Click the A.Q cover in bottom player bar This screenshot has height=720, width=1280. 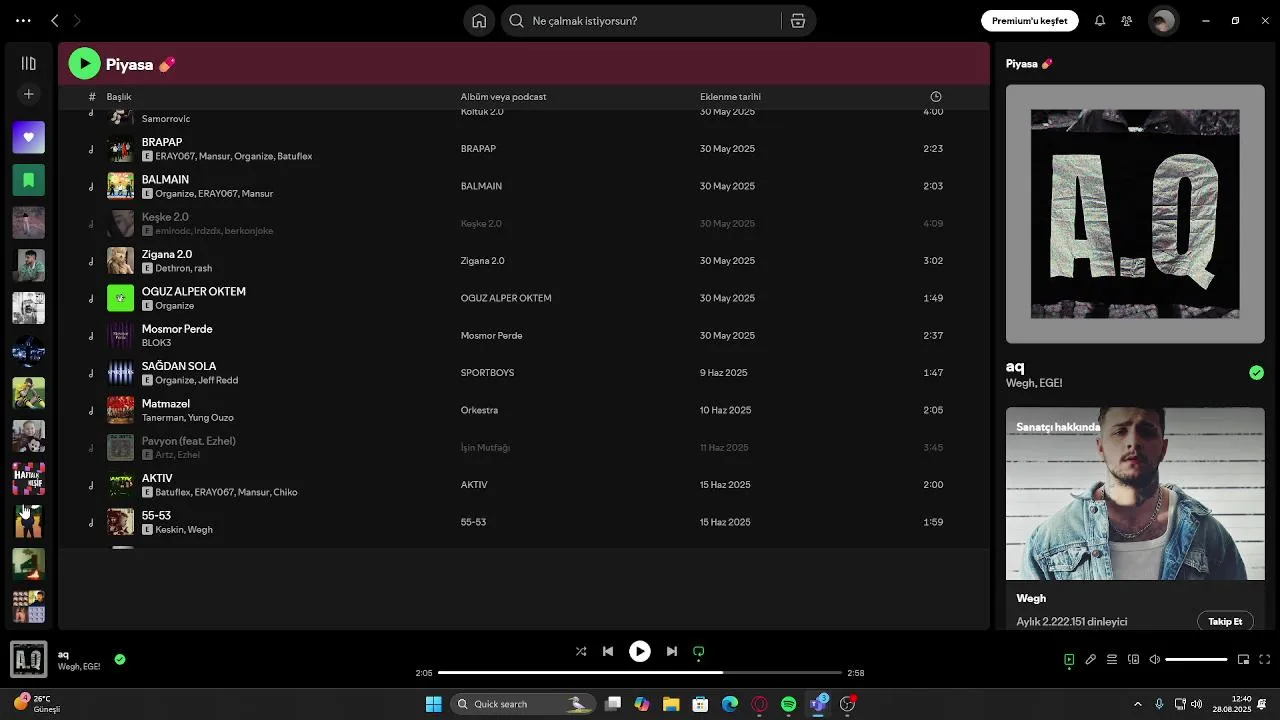point(28,660)
